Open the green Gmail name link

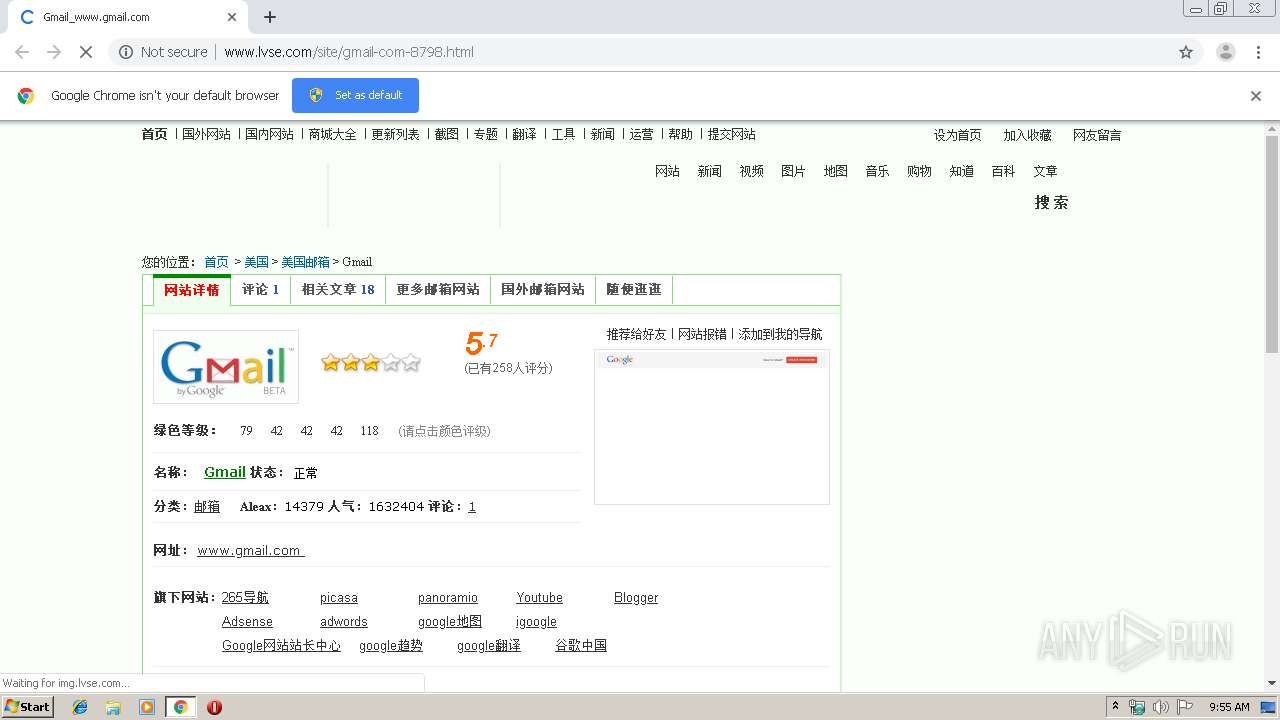pos(225,472)
